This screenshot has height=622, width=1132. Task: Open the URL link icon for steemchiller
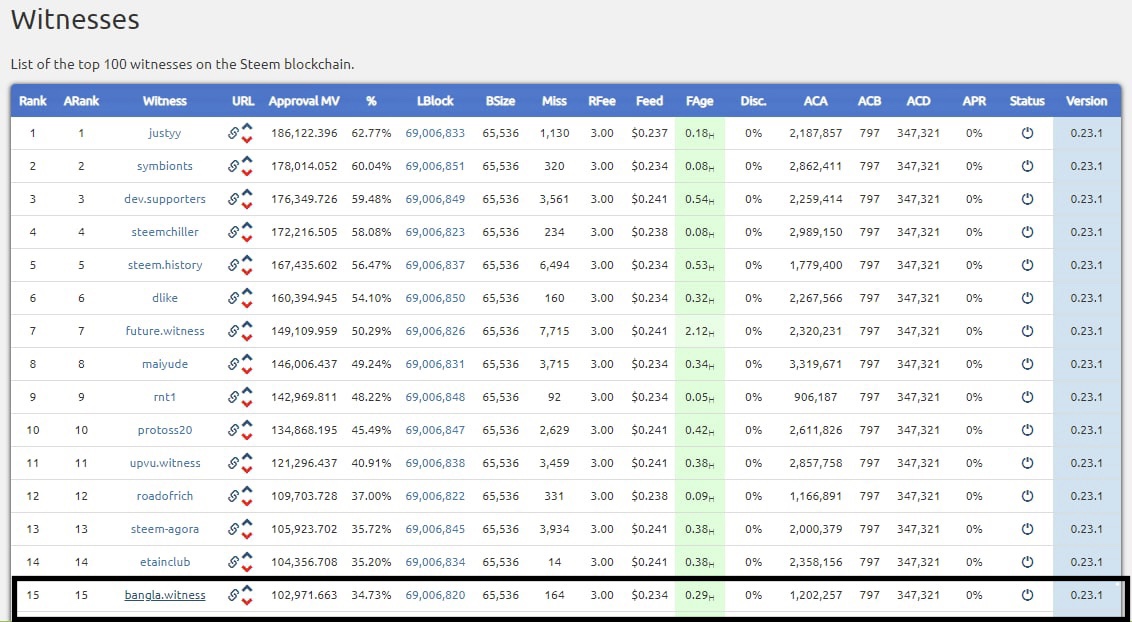234,232
